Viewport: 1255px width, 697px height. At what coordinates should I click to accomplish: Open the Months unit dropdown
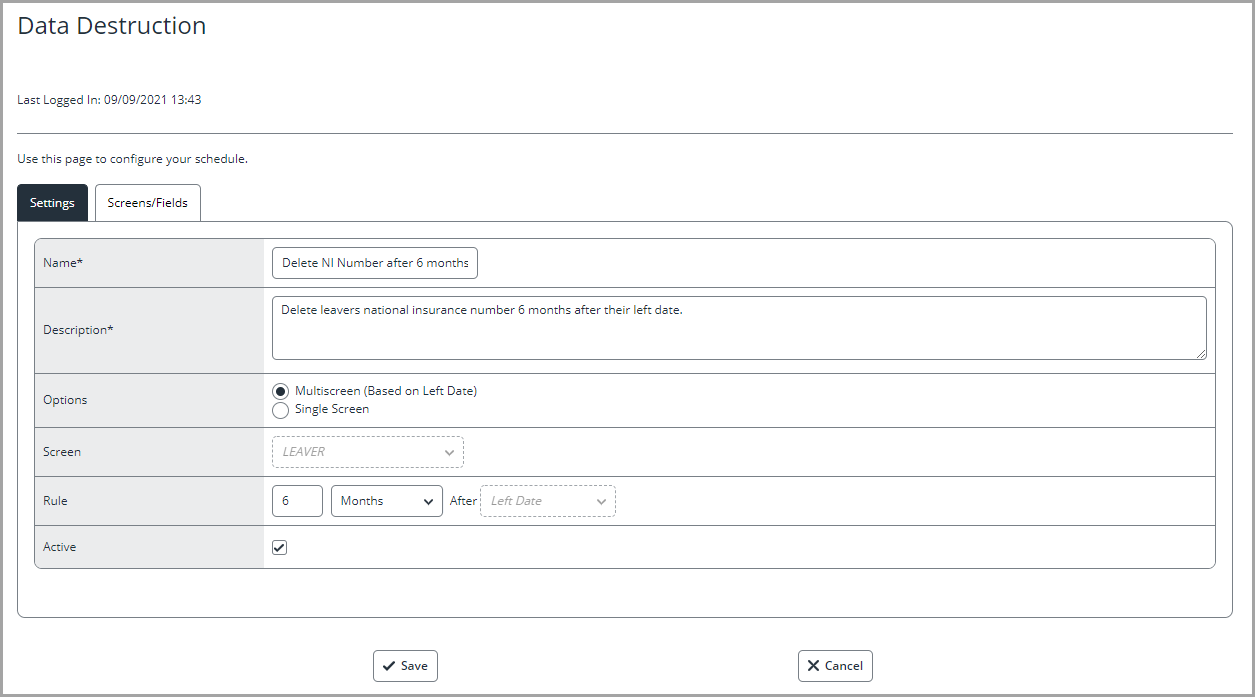387,501
